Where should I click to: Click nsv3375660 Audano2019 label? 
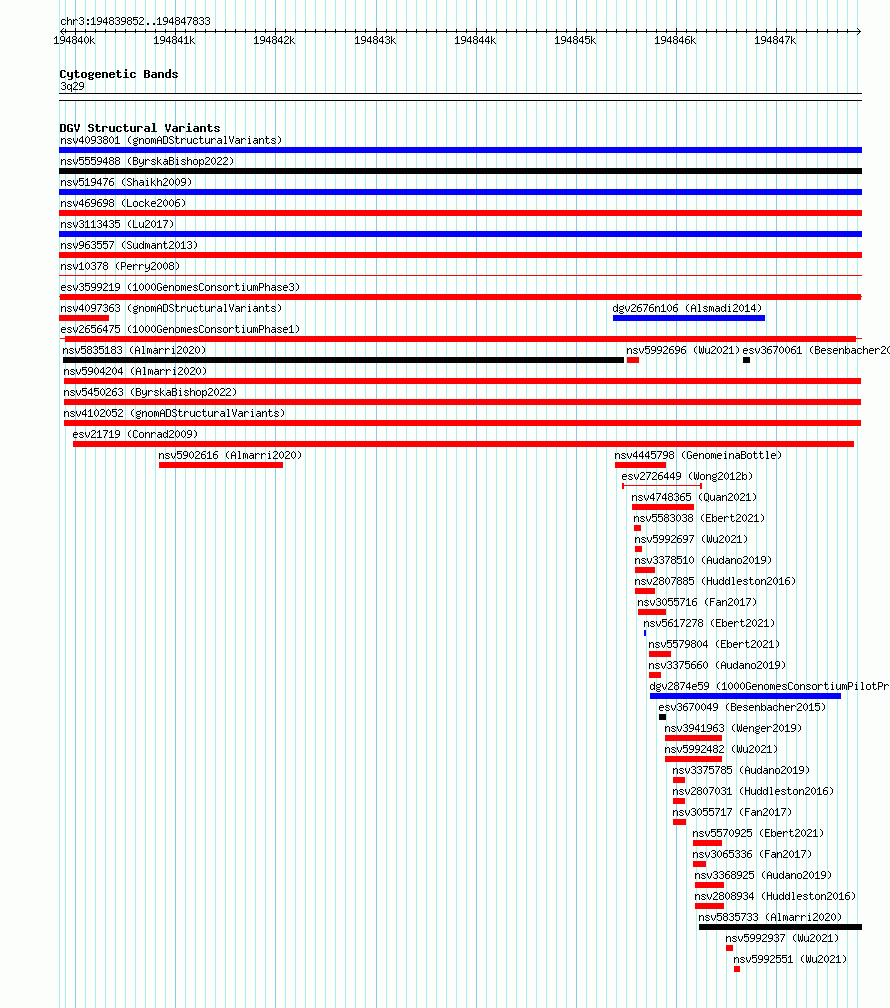pyautogui.click(x=717, y=665)
